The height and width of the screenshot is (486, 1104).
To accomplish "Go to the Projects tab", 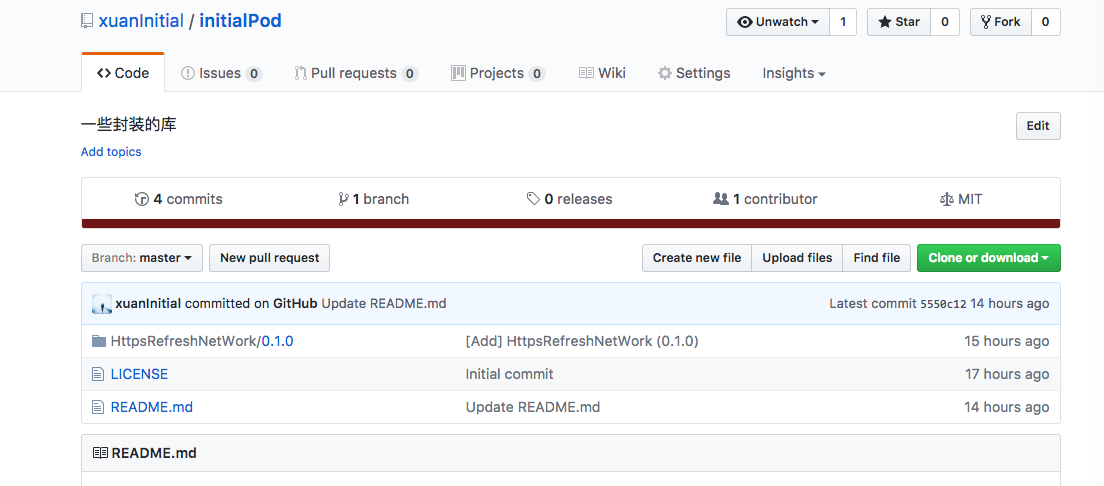I will [498, 73].
